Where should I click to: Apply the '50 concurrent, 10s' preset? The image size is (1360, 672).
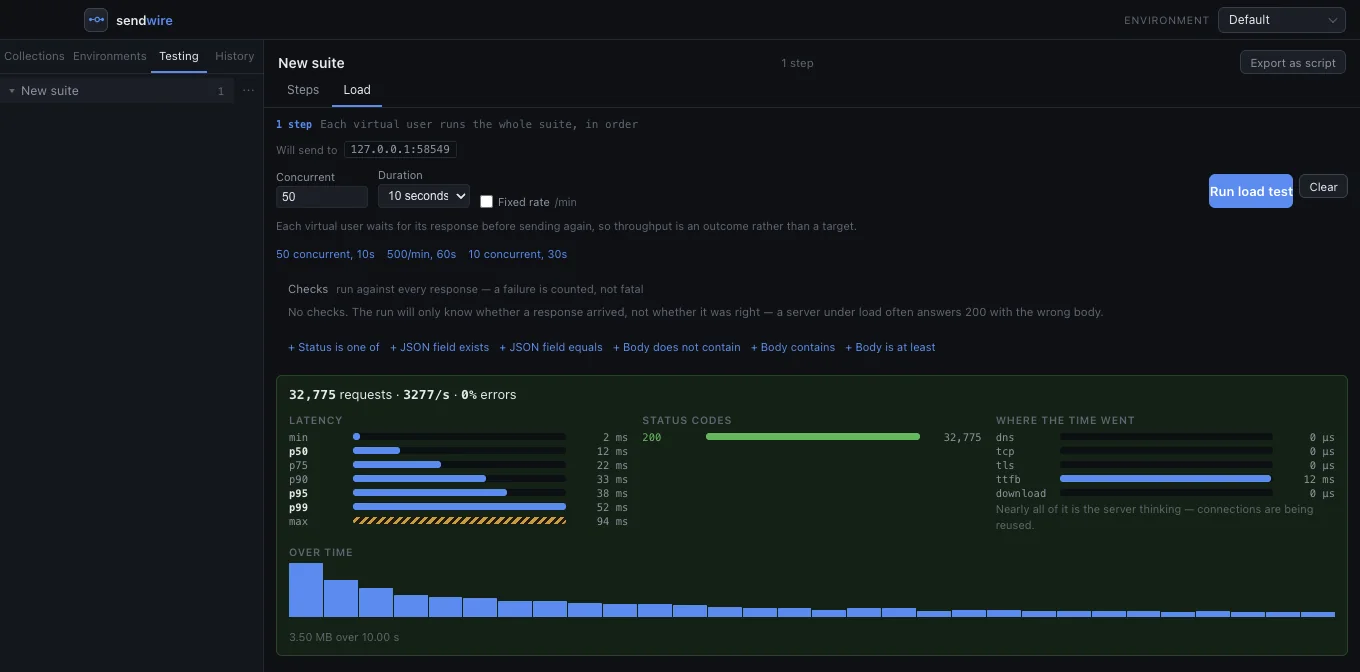pyautogui.click(x=325, y=254)
